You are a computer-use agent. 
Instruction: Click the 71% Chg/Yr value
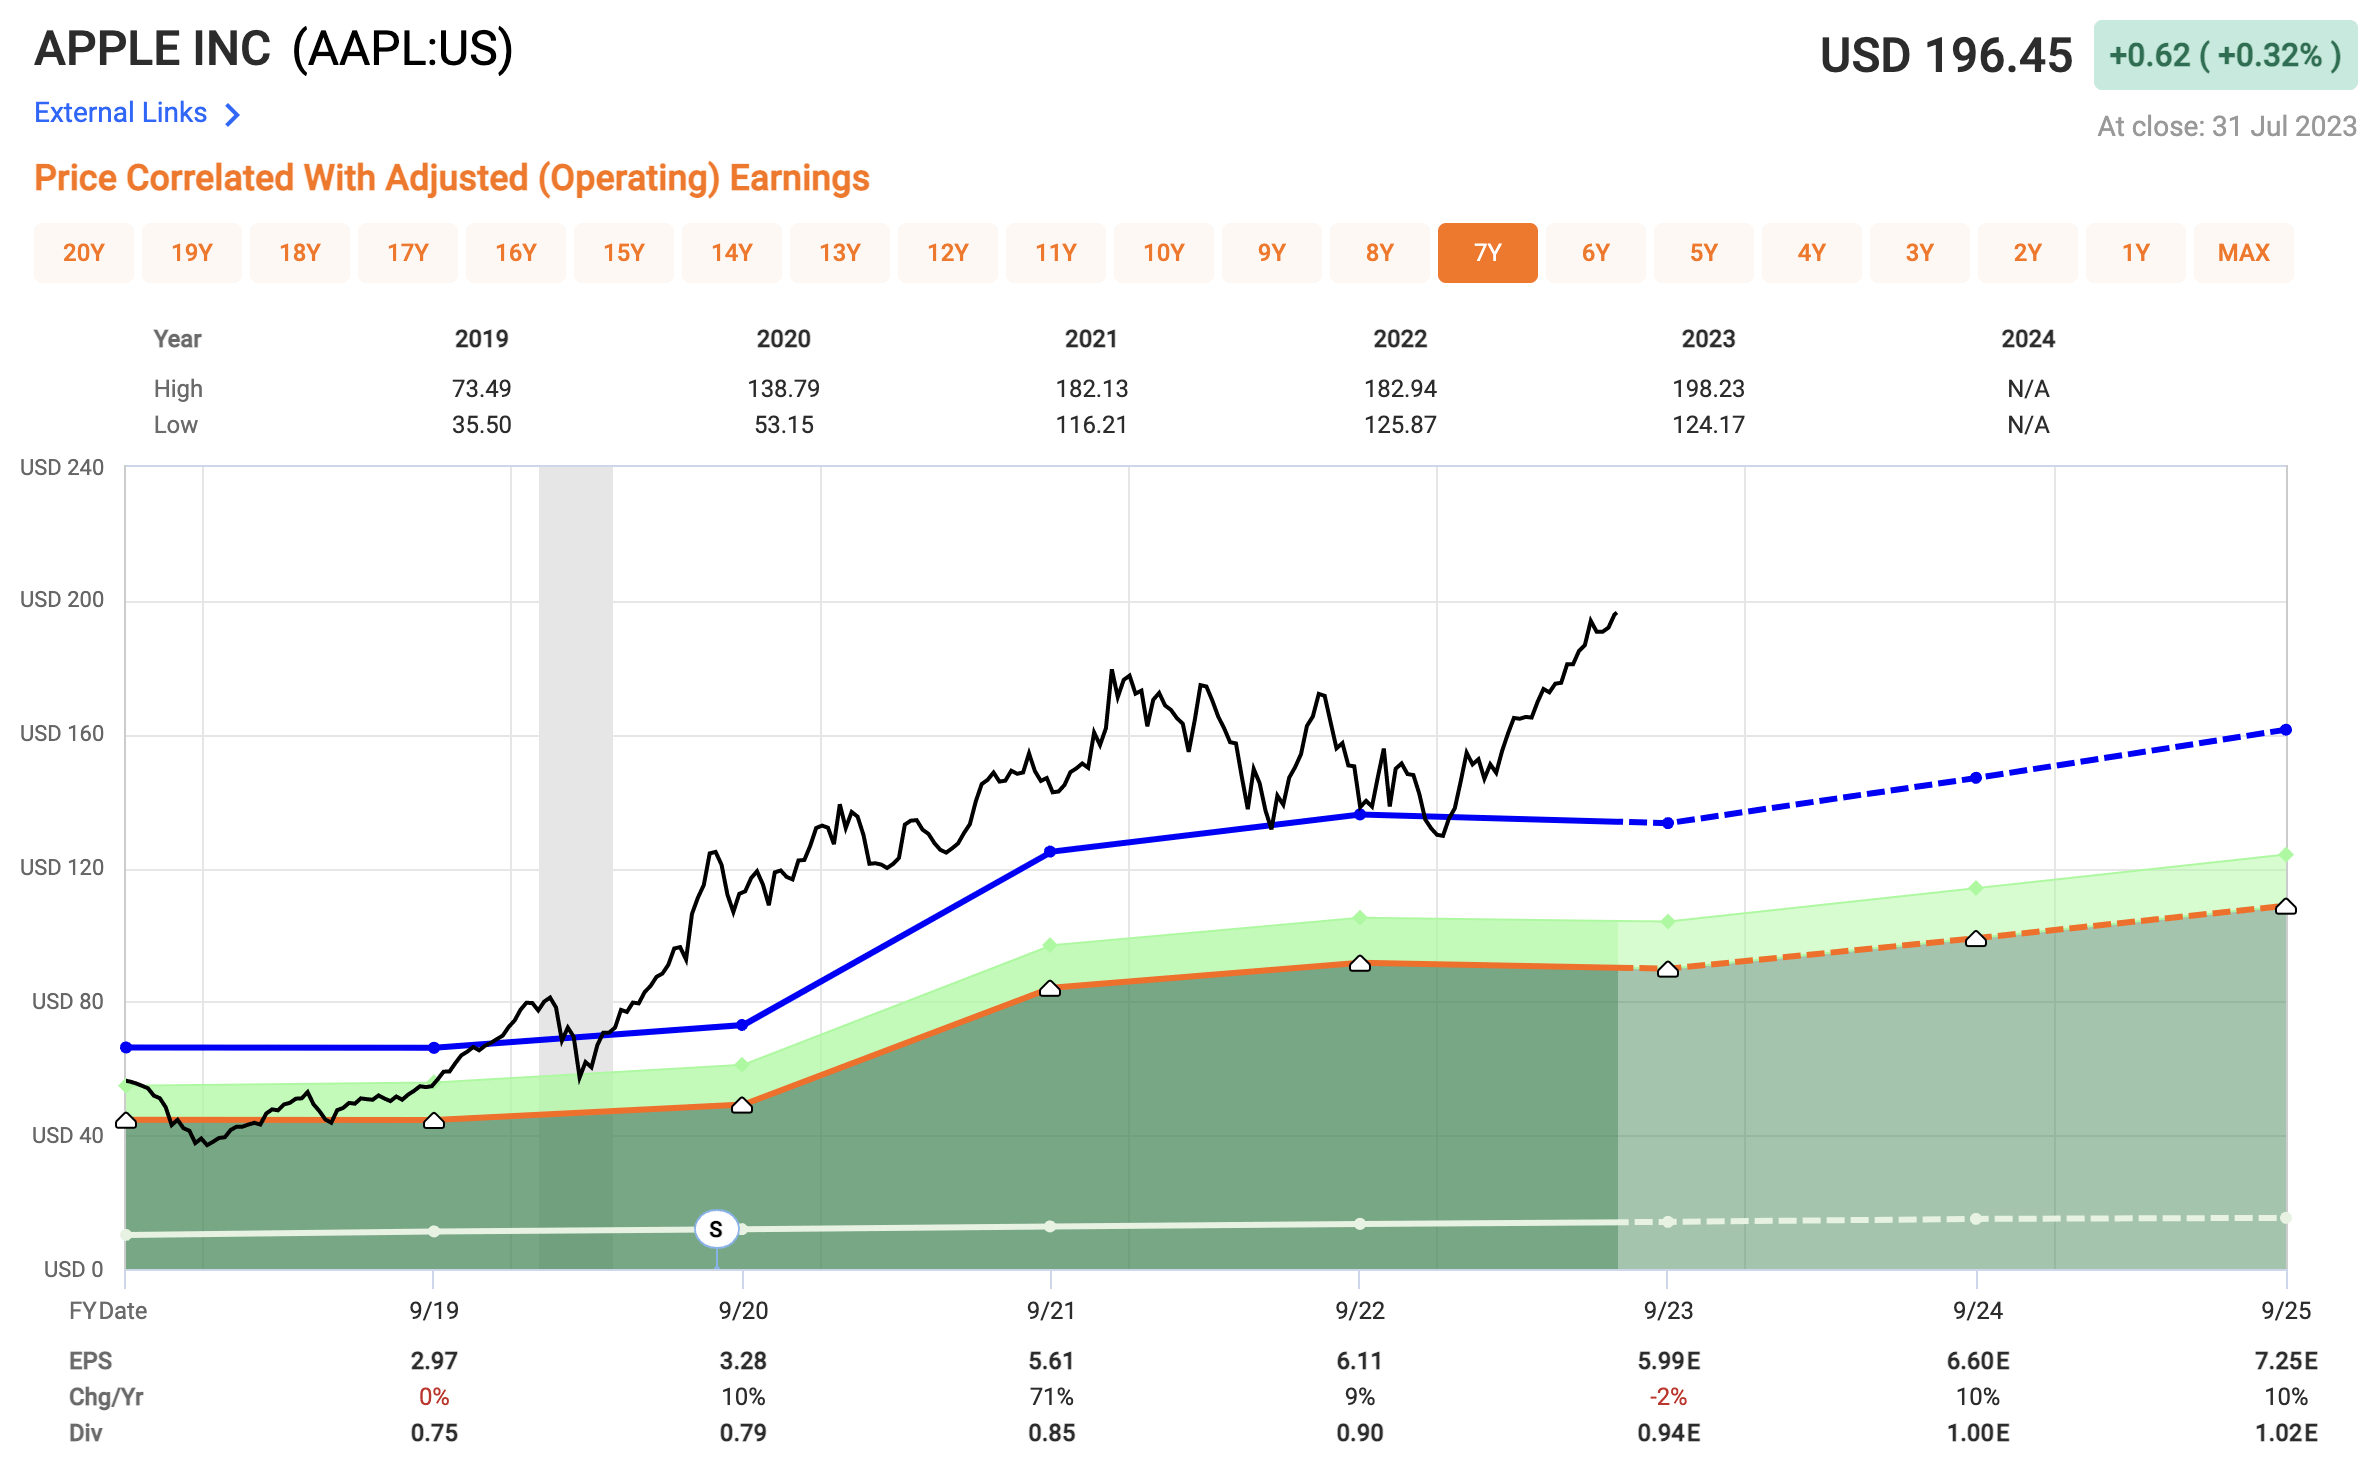tap(1051, 1397)
